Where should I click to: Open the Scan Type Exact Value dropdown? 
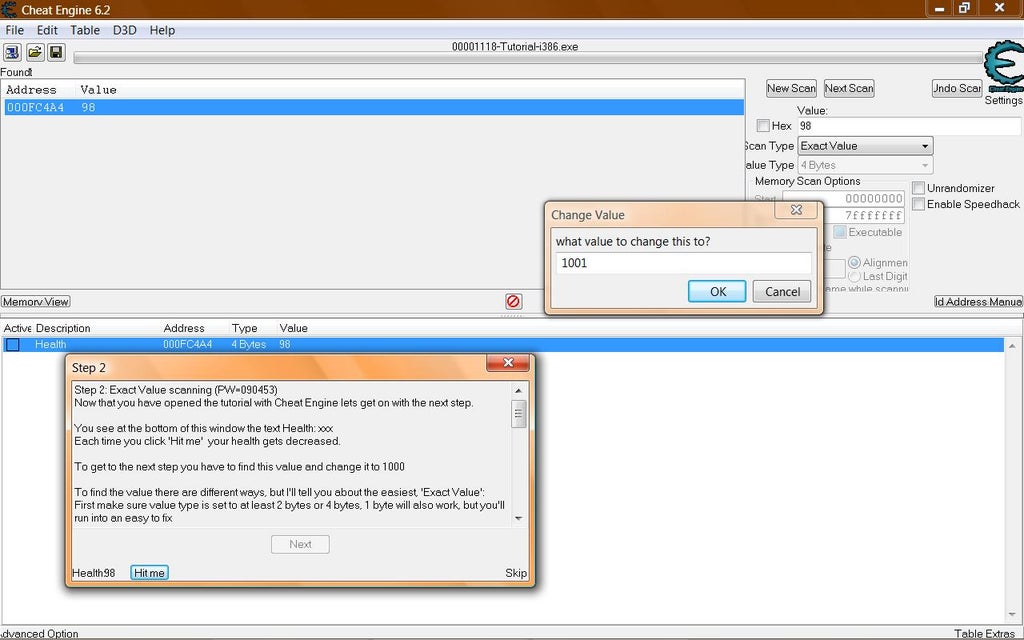(x=865, y=146)
